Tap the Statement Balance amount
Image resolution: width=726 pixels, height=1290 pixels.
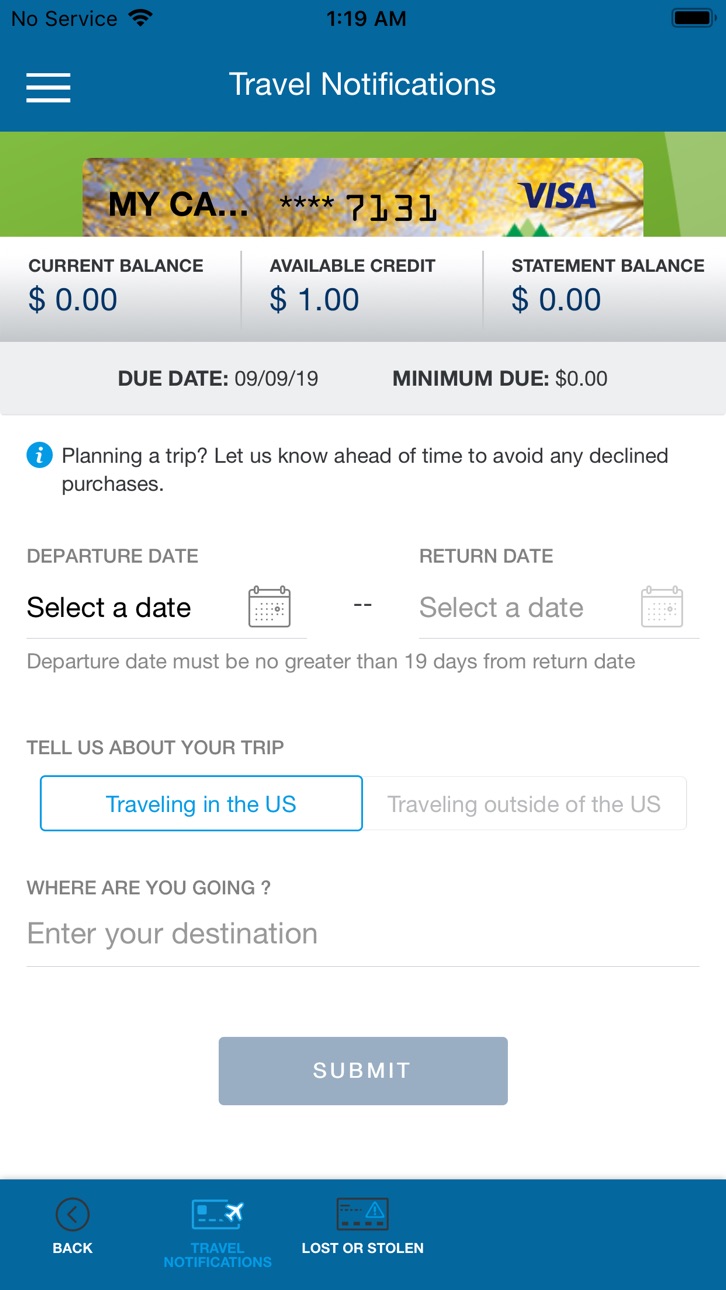pyautogui.click(x=556, y=300)
